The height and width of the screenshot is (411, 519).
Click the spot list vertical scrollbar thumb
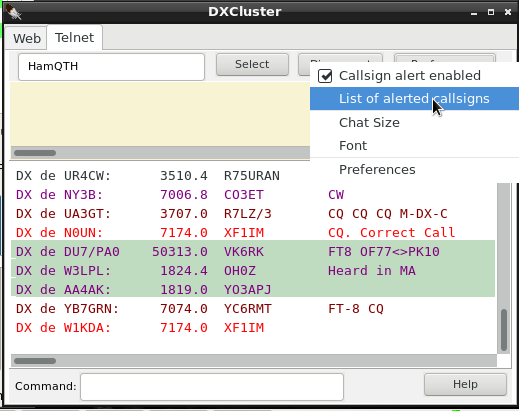pyautogui.click(x=504, y=330)
